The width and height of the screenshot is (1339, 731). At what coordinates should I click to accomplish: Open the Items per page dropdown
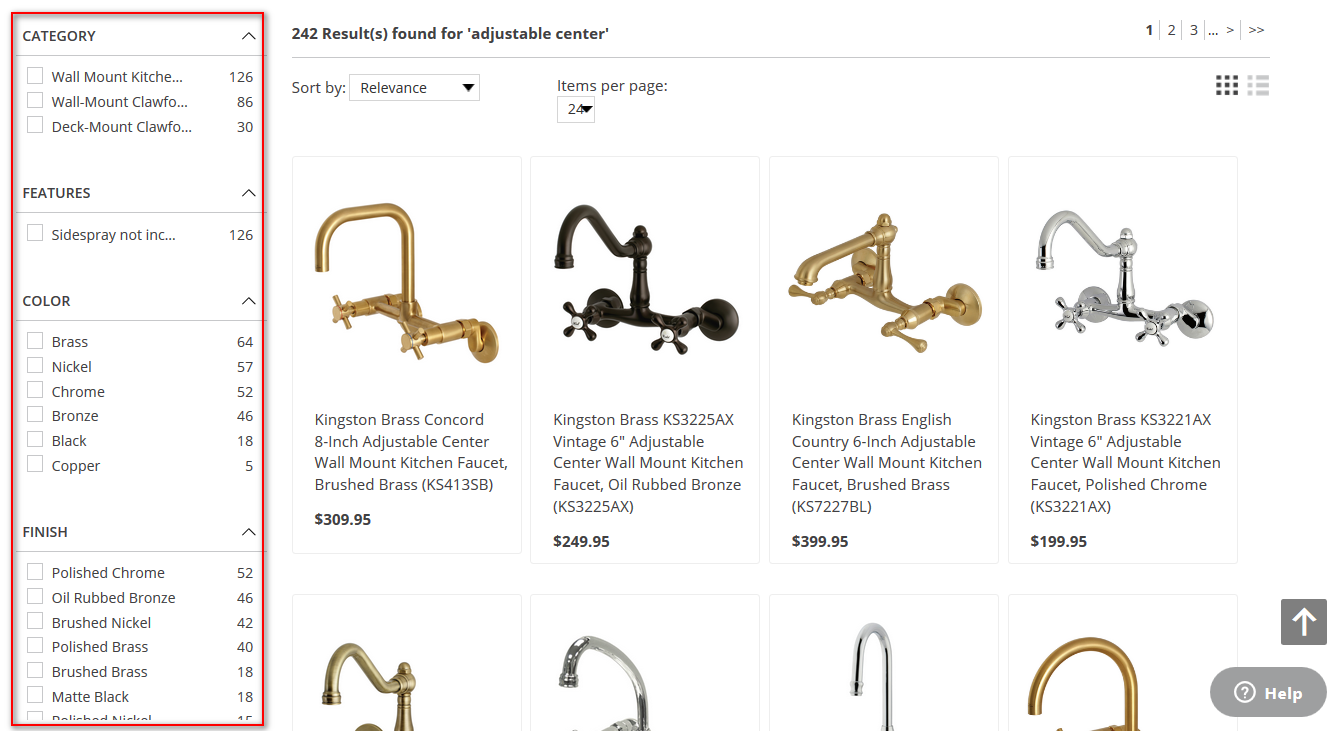coord(576,109)
